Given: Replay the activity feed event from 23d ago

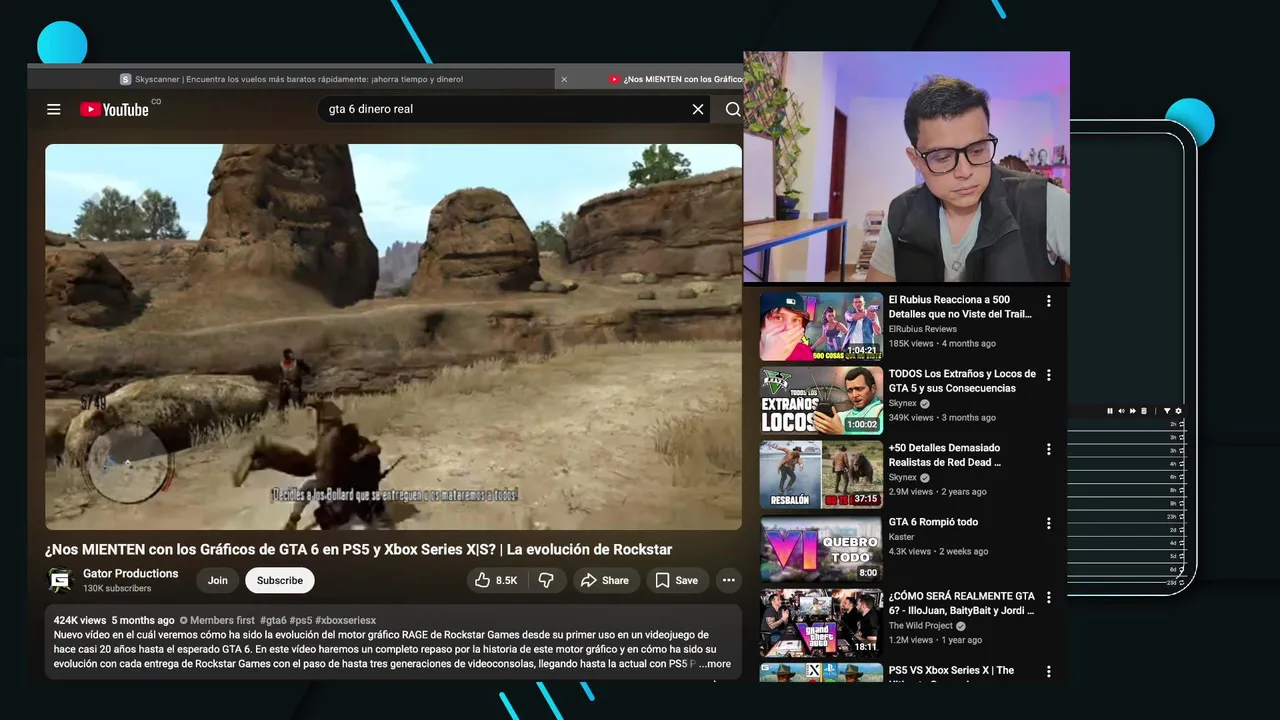Looking at the screenshot, I should point(1182,582).
